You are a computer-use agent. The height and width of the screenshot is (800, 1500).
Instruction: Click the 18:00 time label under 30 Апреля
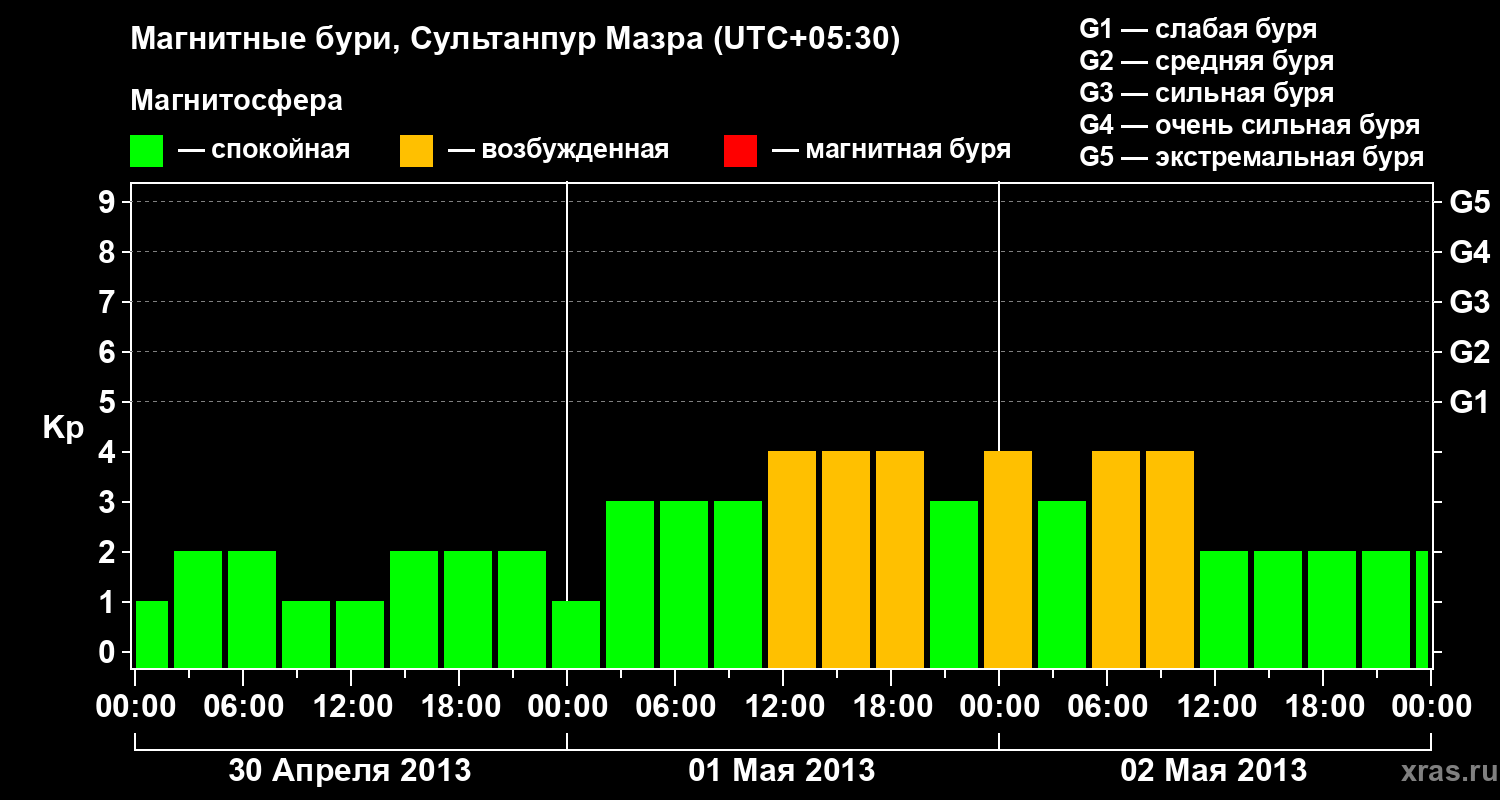click(459, 707)
